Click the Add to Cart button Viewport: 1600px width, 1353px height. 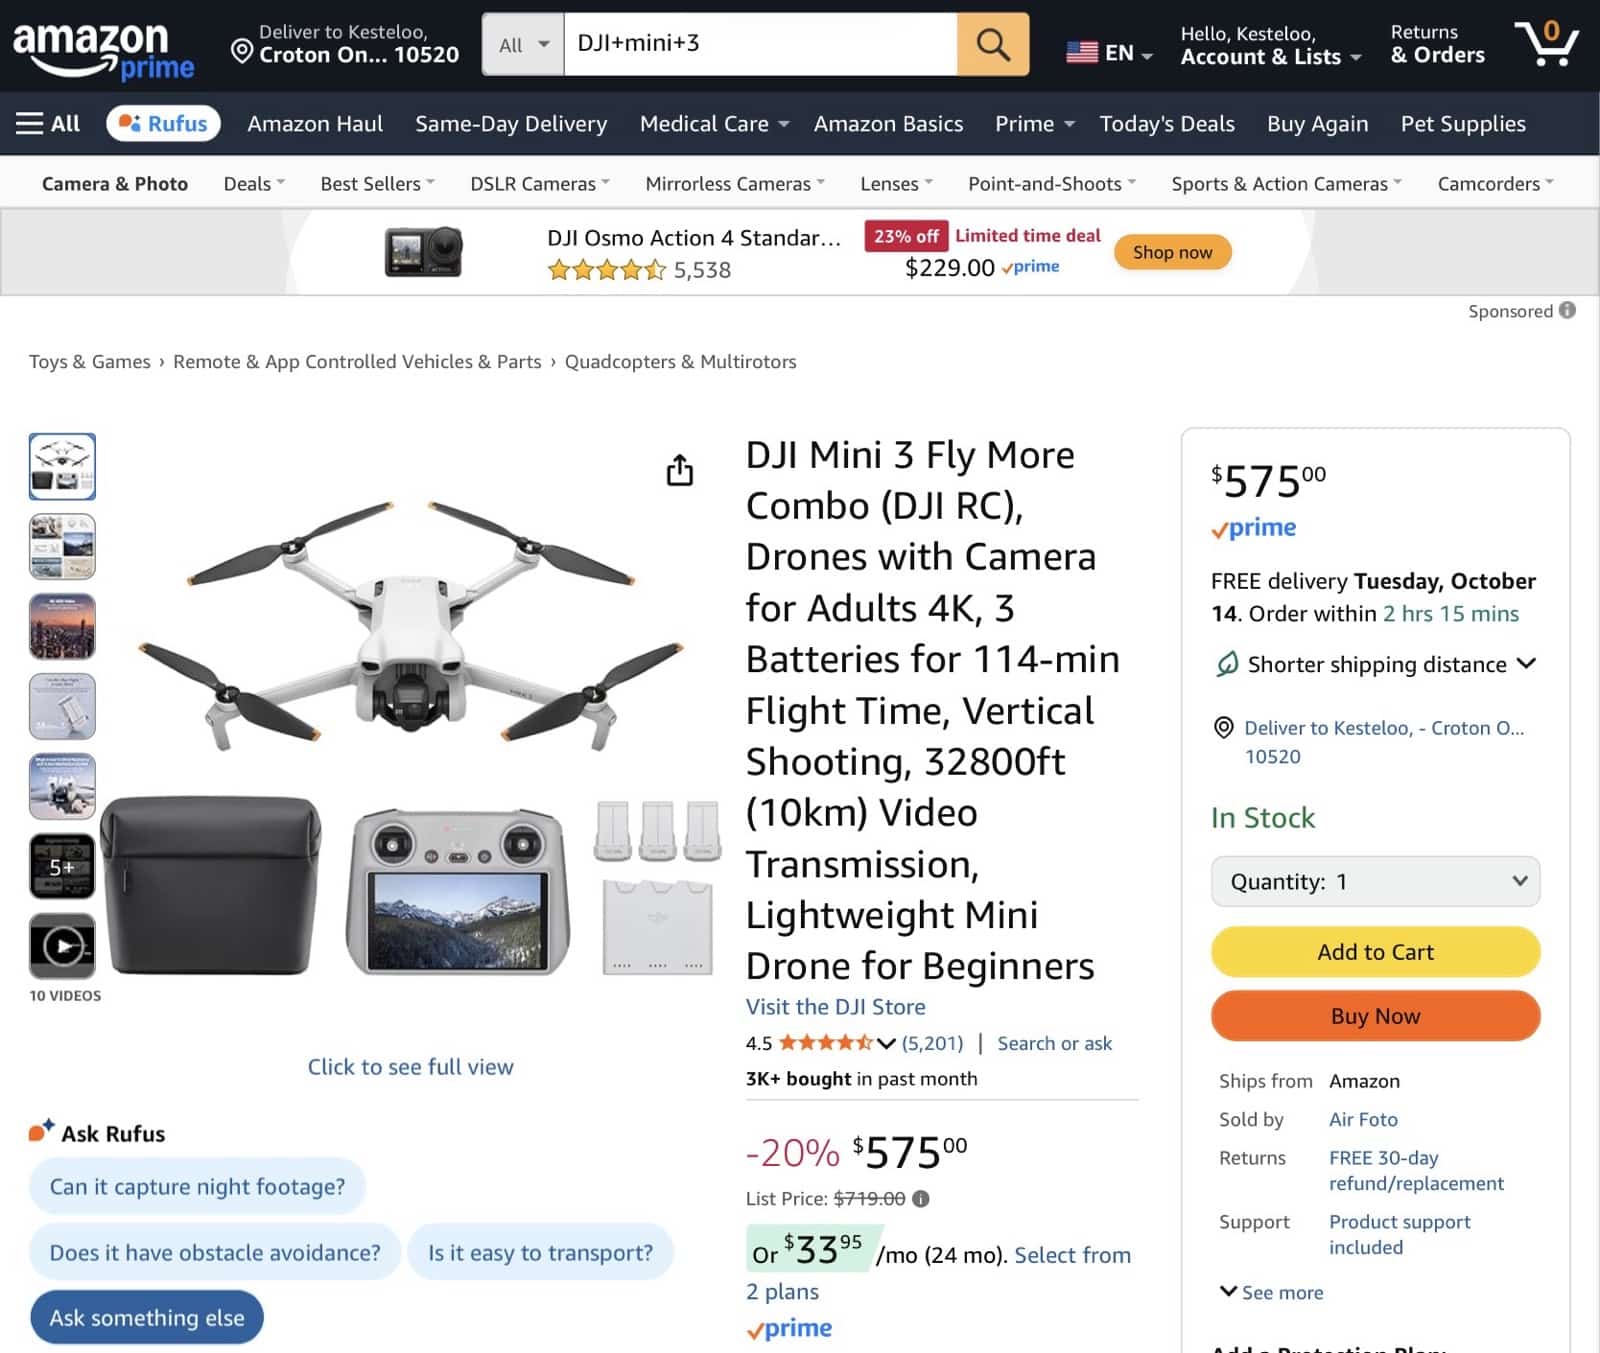point(1374,951)
